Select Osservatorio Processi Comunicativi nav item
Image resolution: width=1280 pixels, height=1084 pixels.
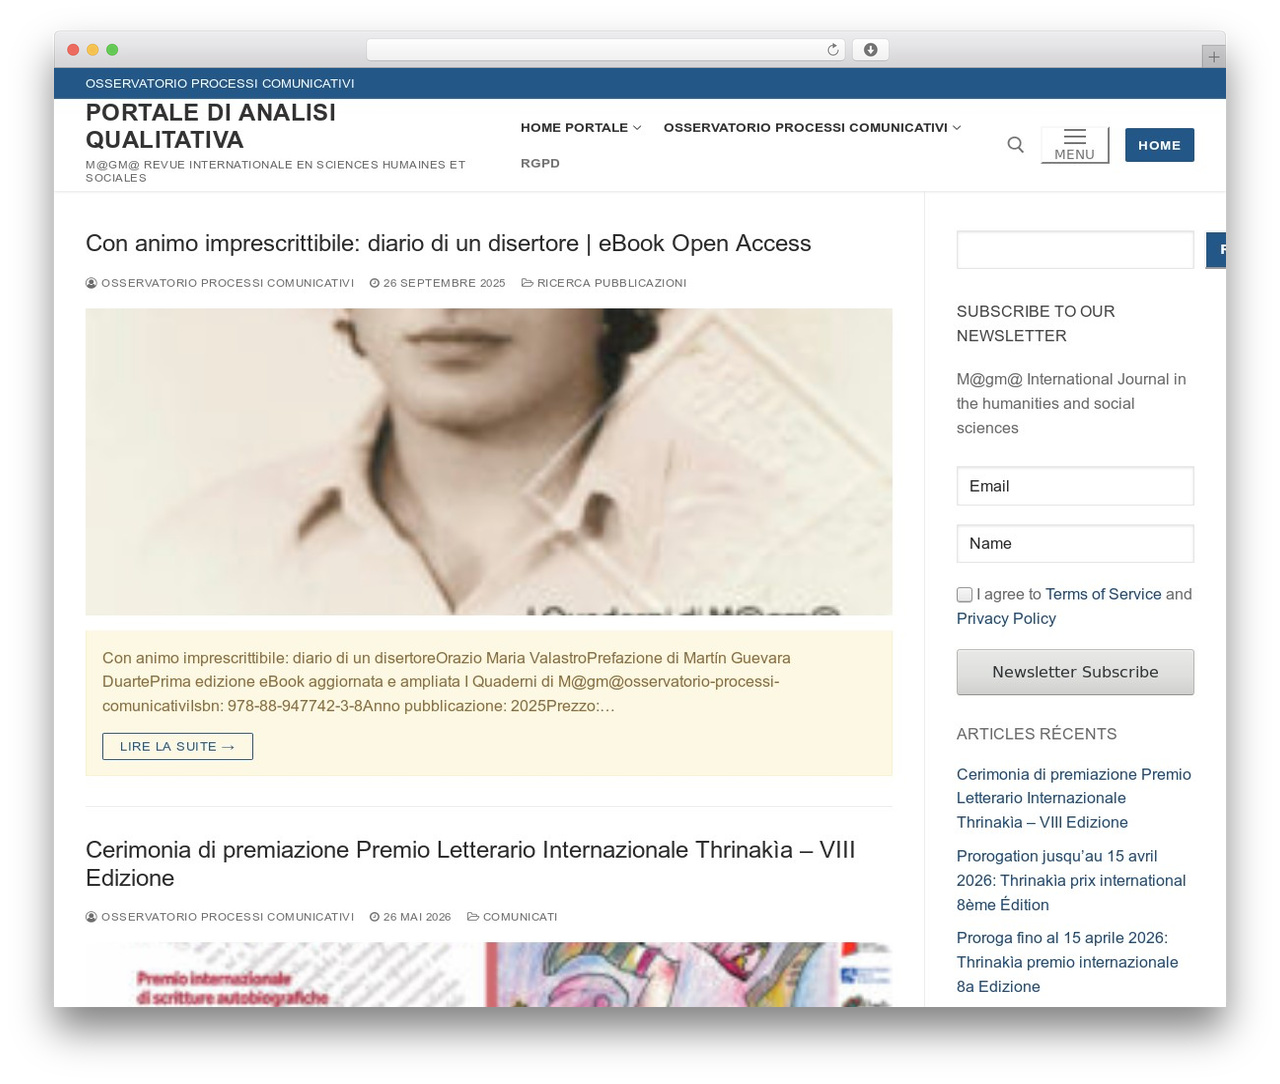[805, 127]
